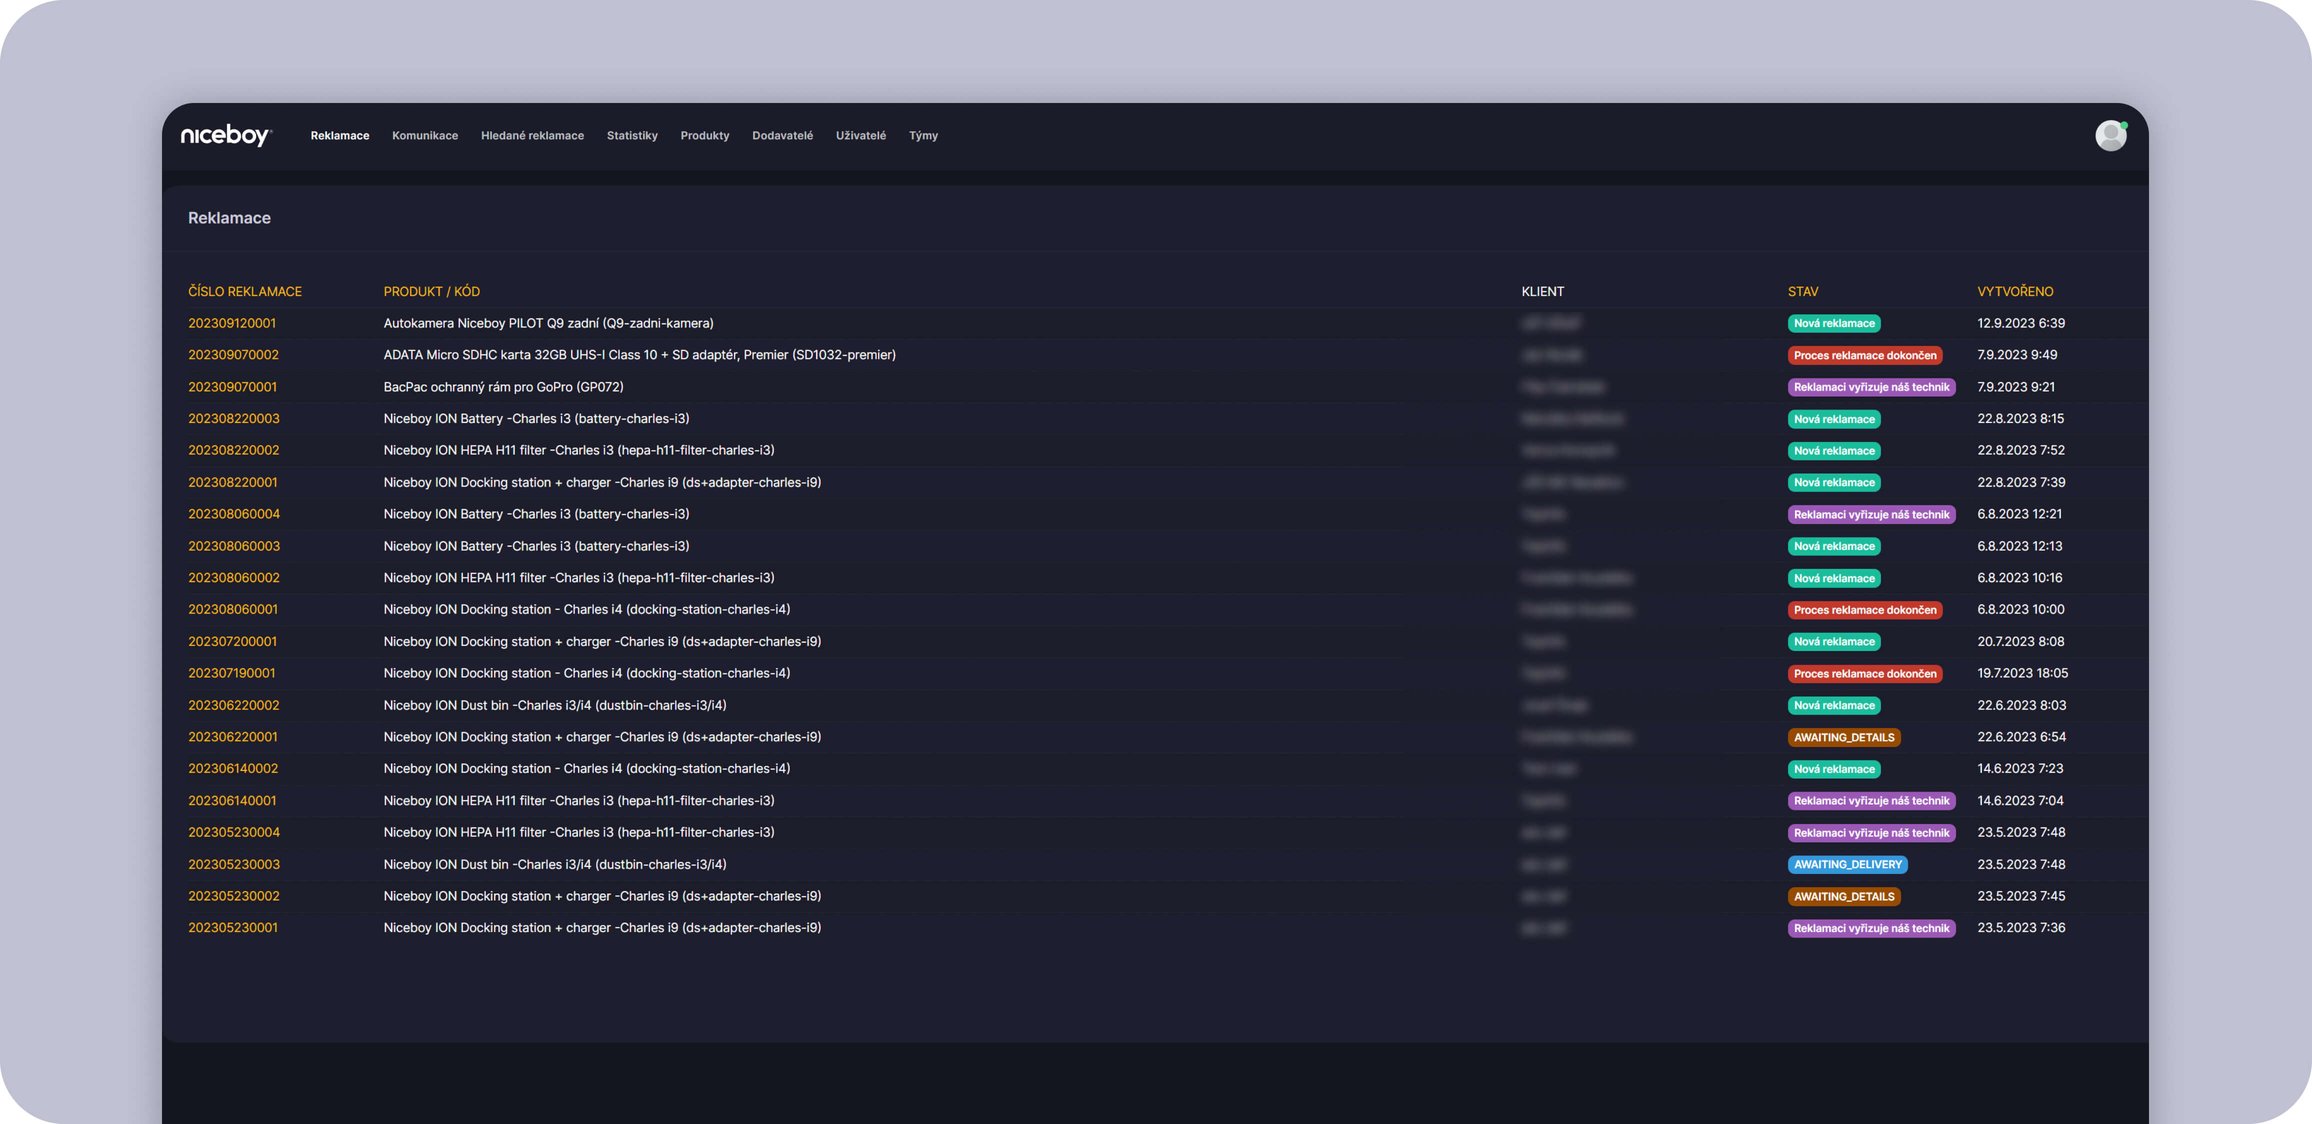Select the Týmy navigation item
This screenshot has height=1124, width=2312.
[923, 136]
